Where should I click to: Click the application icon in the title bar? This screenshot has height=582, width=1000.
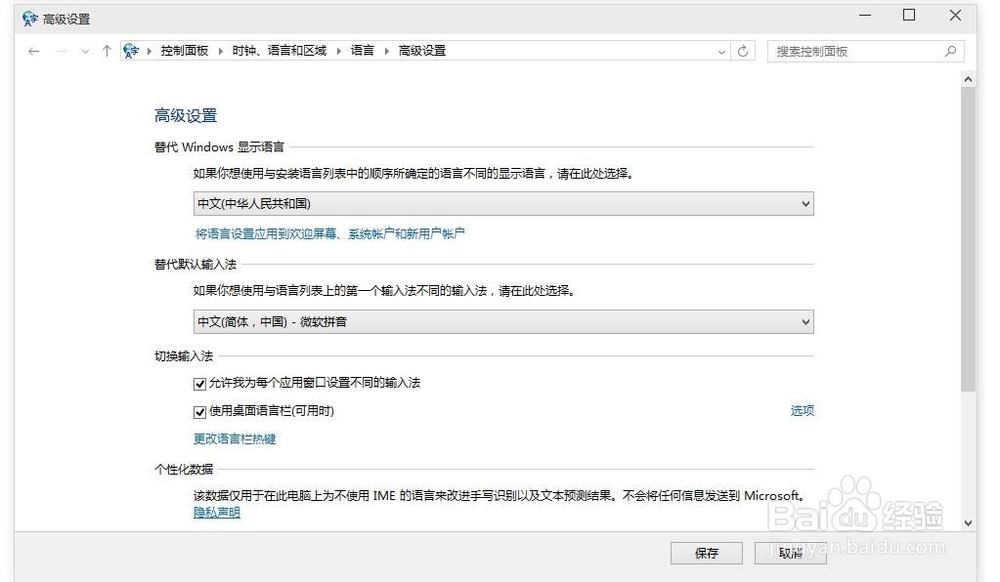28,17
